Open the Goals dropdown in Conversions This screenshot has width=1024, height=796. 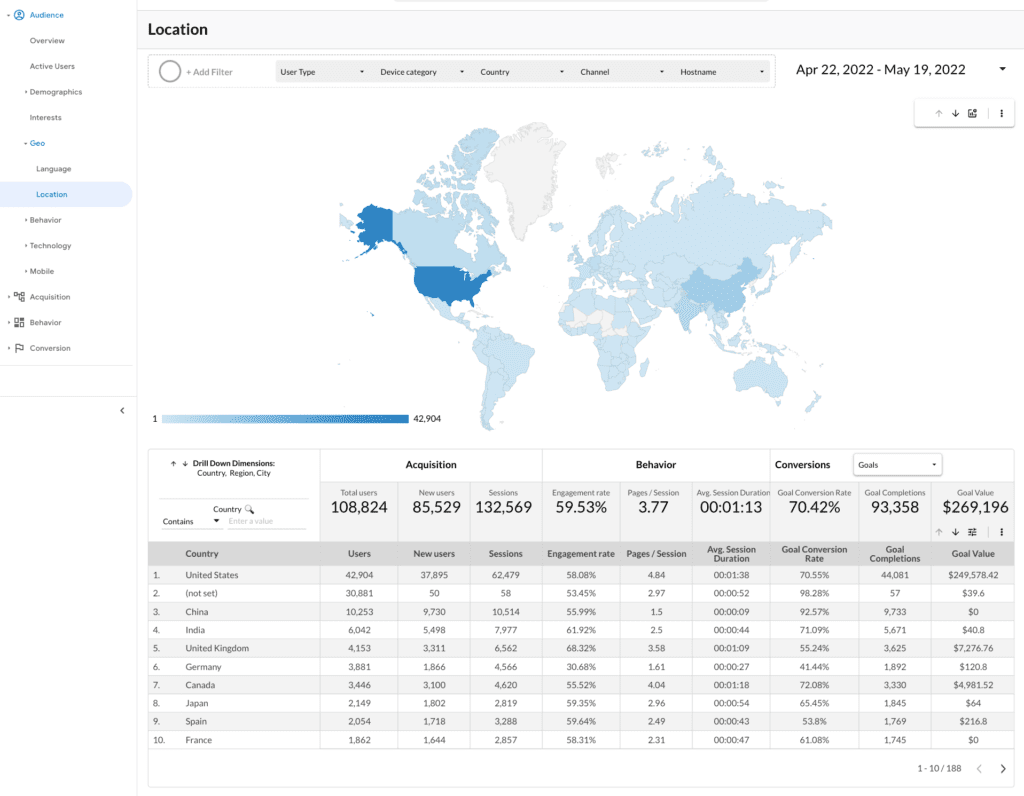coord(897,464)
